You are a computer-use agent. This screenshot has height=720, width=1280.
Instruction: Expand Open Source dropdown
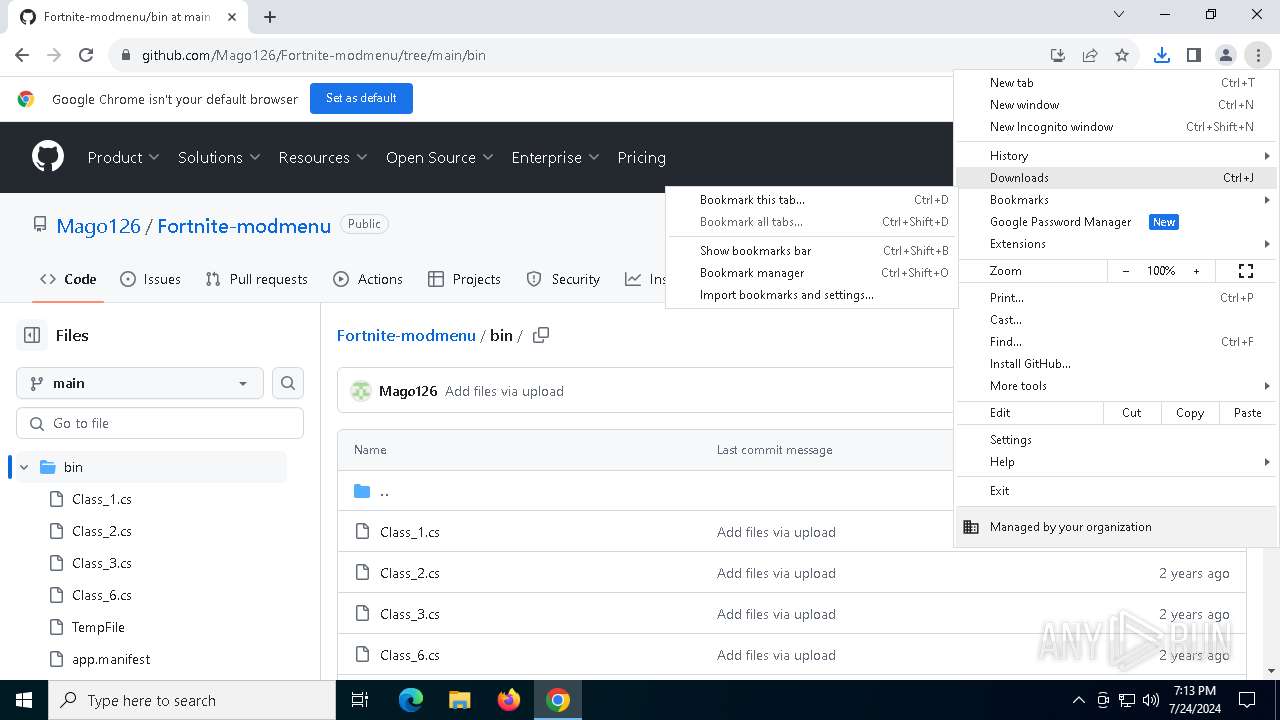[440, 157]
